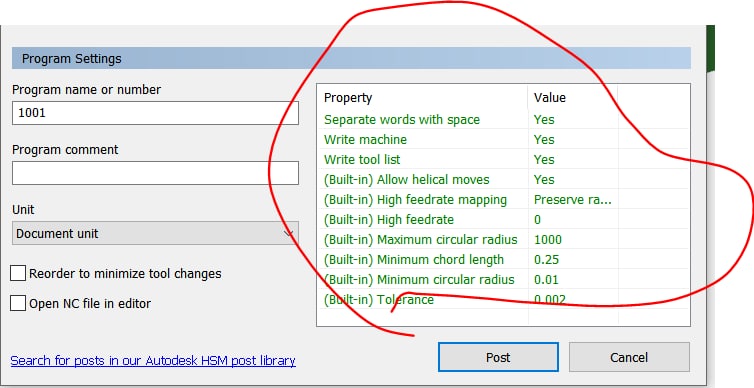This screenshot has width=754, height=388.
Task: Click the Cancel button
Action: [629, 357]
